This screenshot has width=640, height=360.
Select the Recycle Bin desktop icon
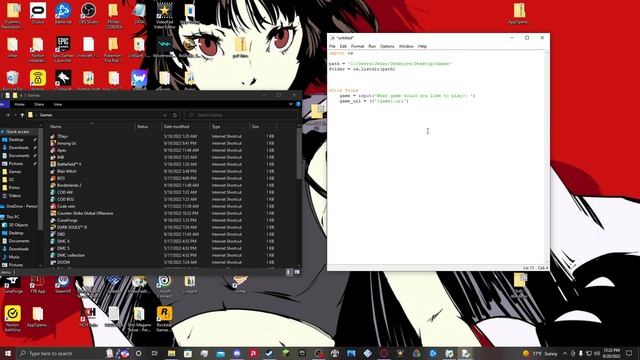pos(13,80)
